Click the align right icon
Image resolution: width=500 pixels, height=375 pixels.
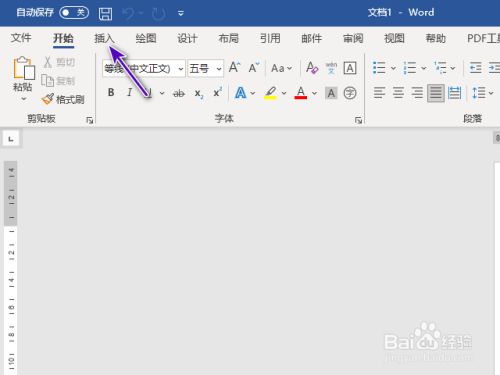(x=417, y=93)
